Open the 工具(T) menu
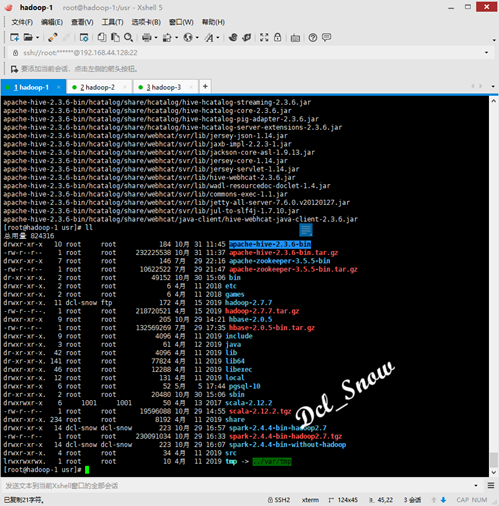 (112, 22)
